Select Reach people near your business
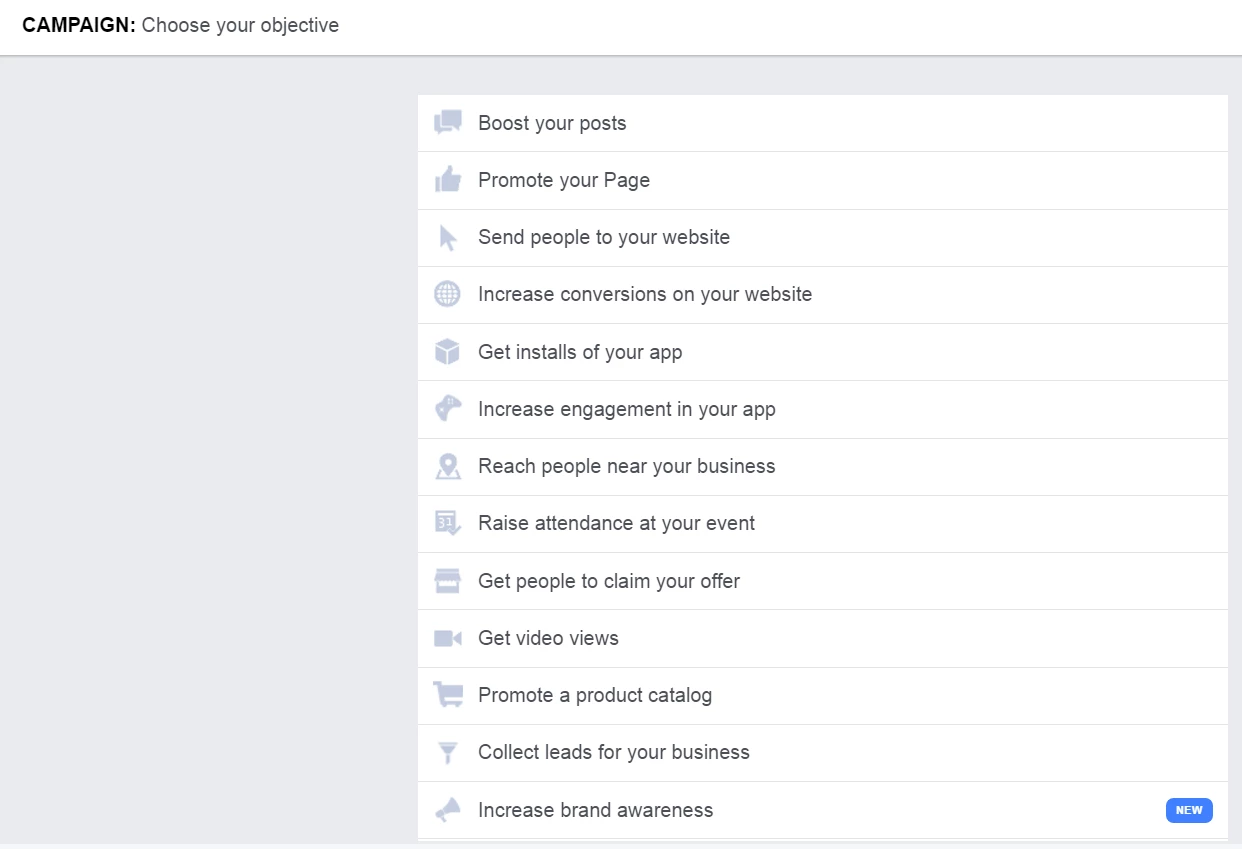The height and width of the screenshot is (849, 1242). pos(627,466)
